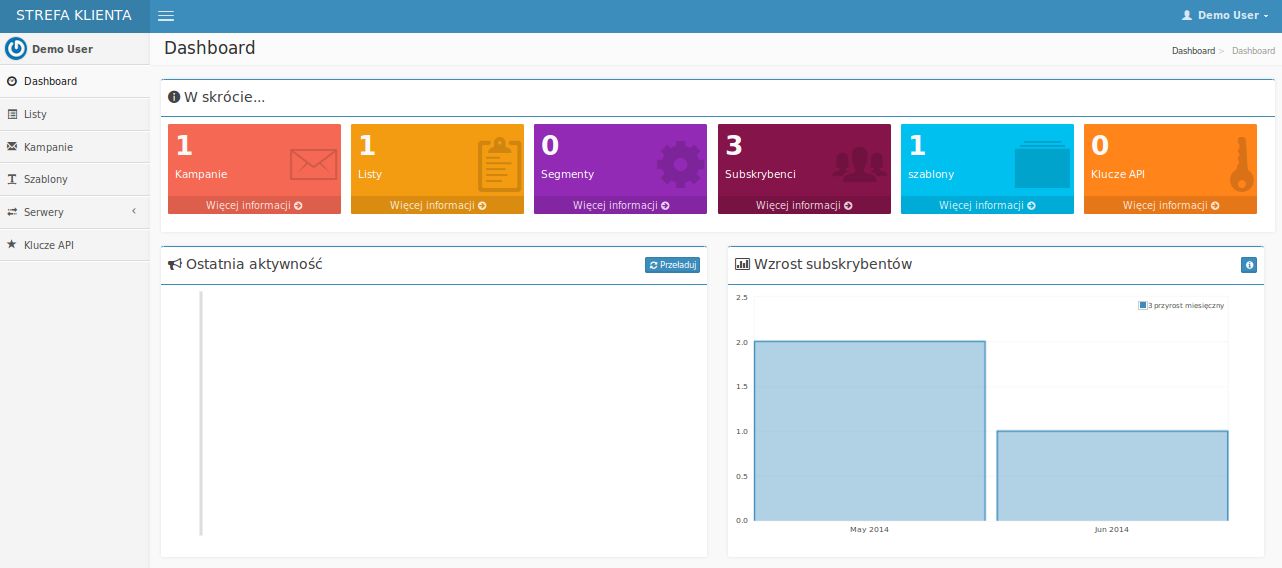Open Szablony in sidebar menu

[x=75, y=179]
